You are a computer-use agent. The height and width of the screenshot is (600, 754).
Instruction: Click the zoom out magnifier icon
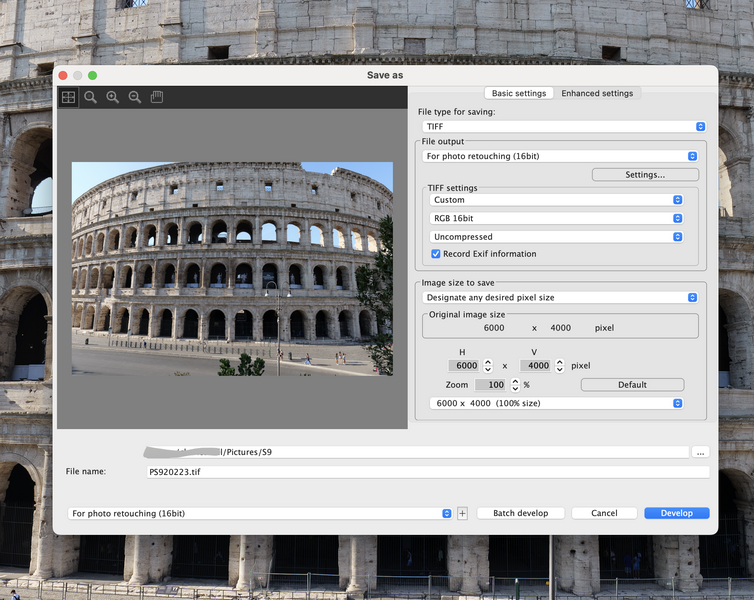(135, 97)
